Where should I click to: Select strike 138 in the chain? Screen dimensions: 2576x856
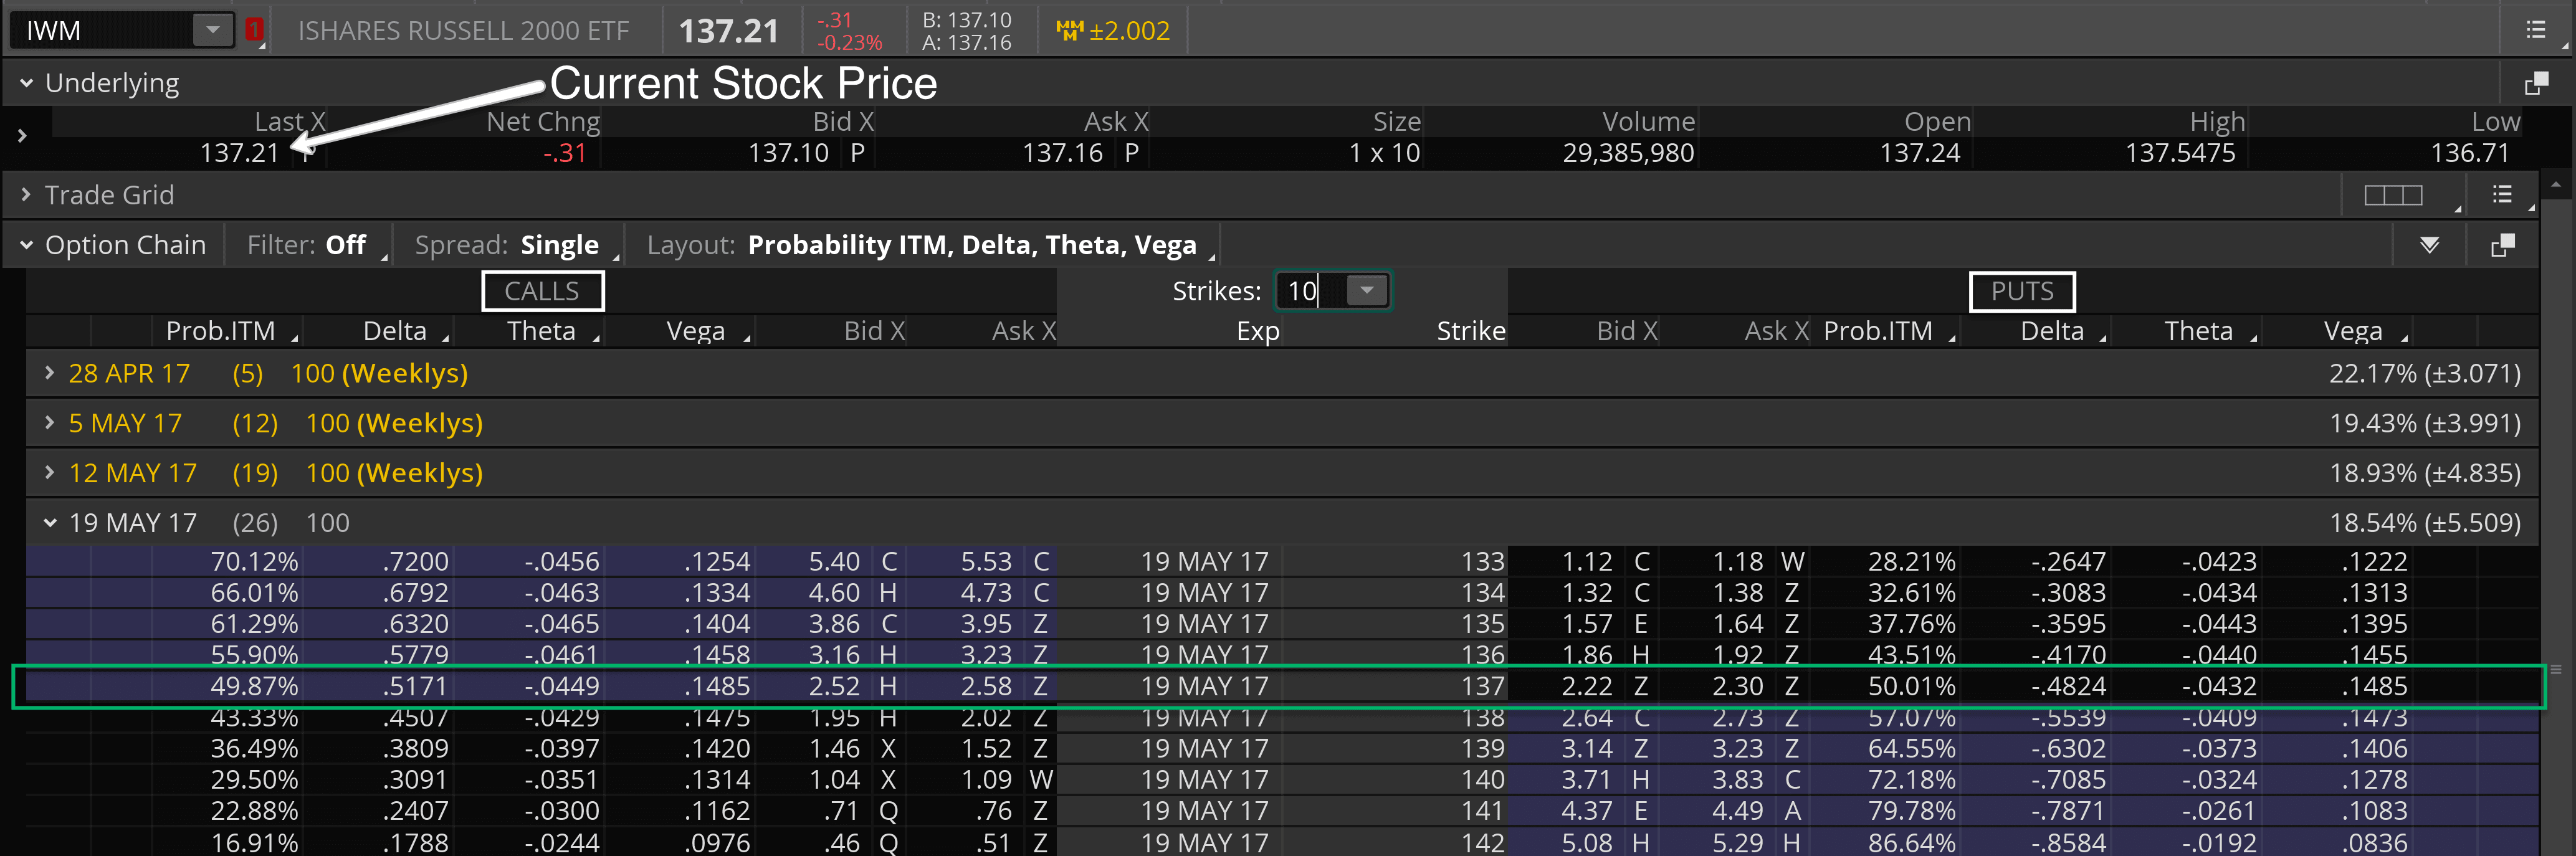tap(1483, 717)
